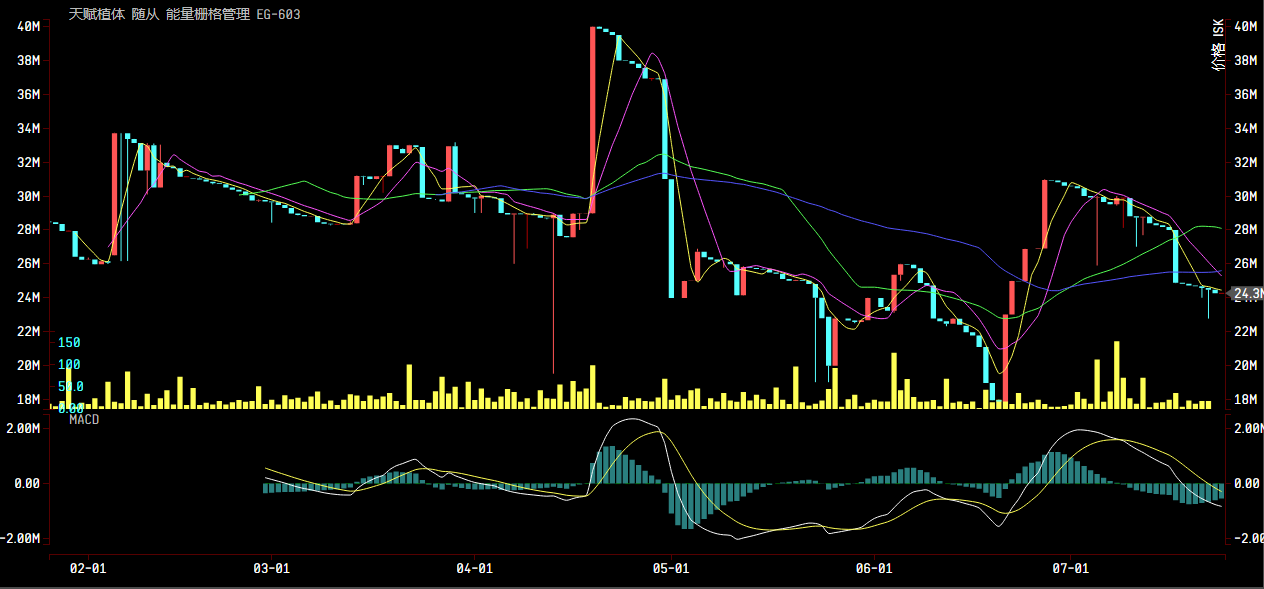Click the 2.00M label on left MACD axis

pyautogui.click(x=22, y=428)
